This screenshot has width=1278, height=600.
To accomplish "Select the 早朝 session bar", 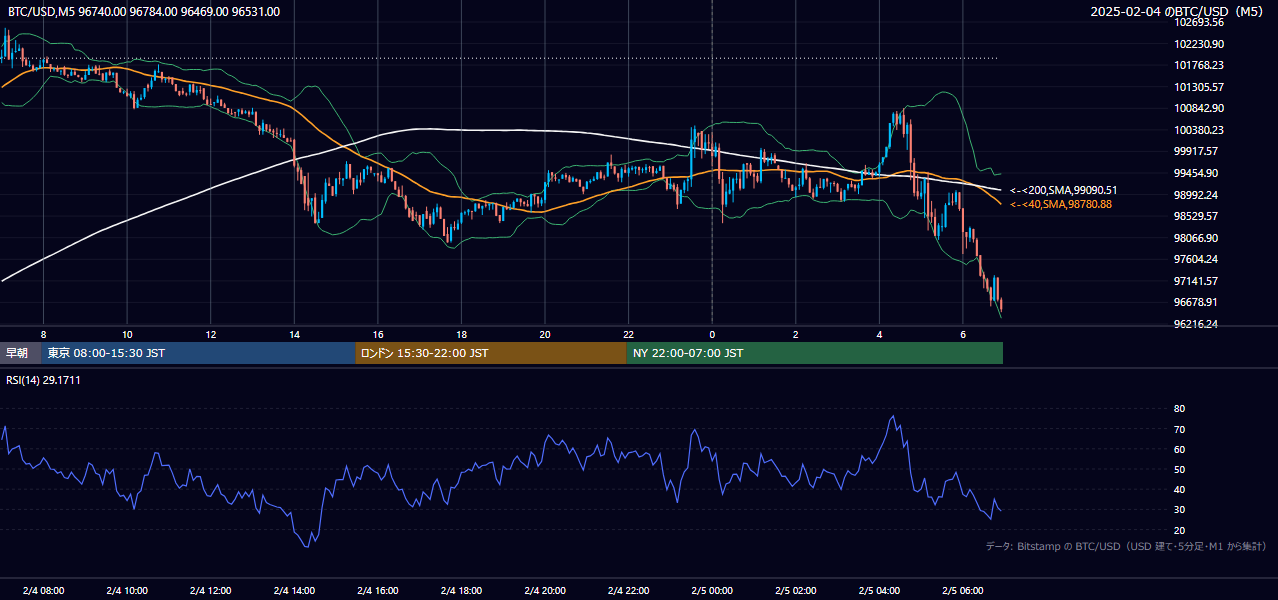I will pos(20,353).
